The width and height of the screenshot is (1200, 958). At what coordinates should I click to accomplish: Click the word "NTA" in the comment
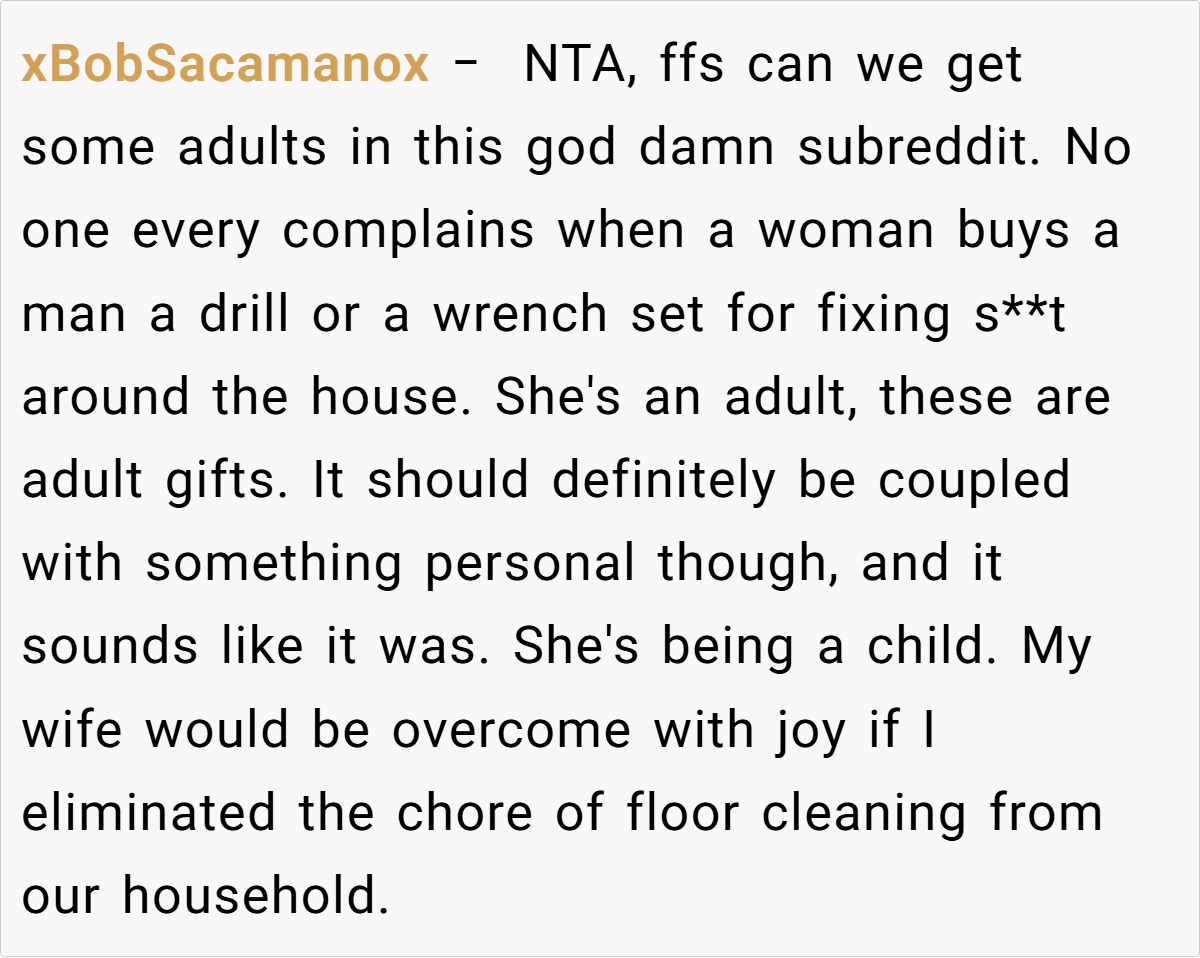point(583,66)
